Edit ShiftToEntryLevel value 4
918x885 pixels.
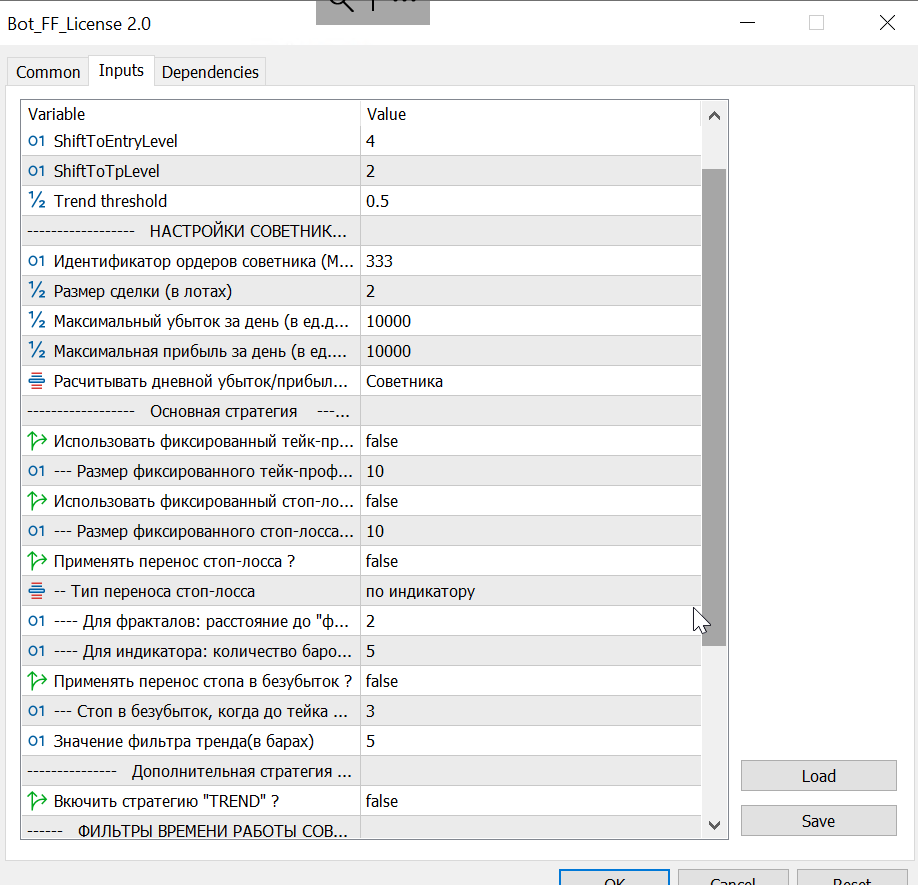(530, 141)
